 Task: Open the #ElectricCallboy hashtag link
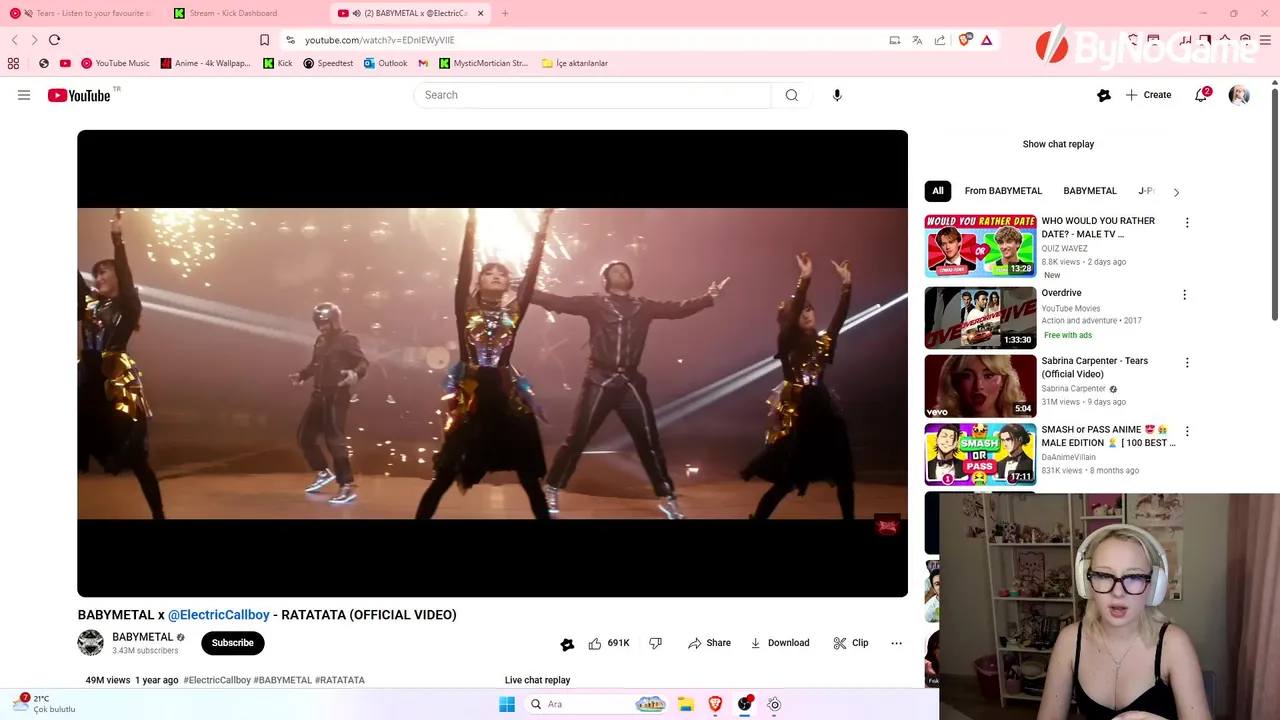(217, 680)
